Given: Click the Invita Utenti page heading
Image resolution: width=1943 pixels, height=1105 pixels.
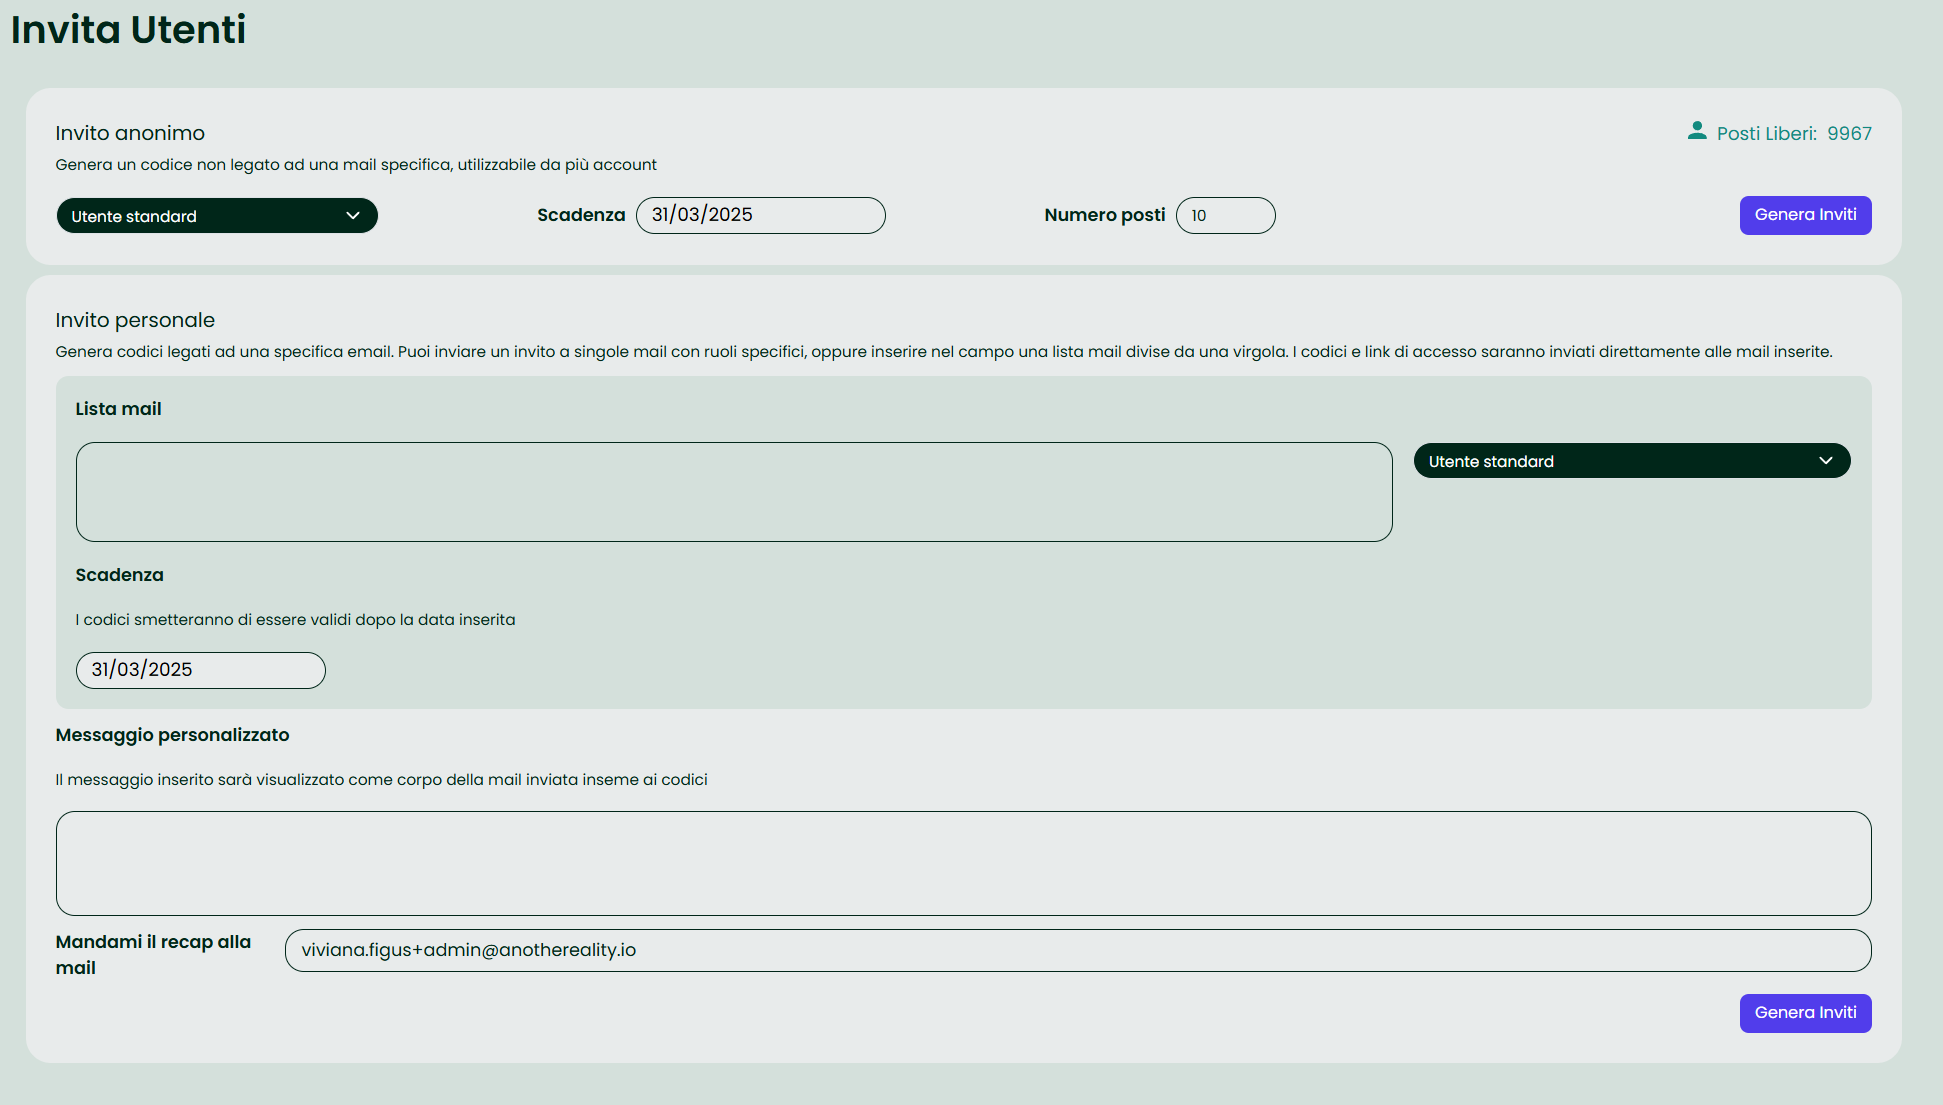Looking at the screenshot, I should tap(128, 29).
